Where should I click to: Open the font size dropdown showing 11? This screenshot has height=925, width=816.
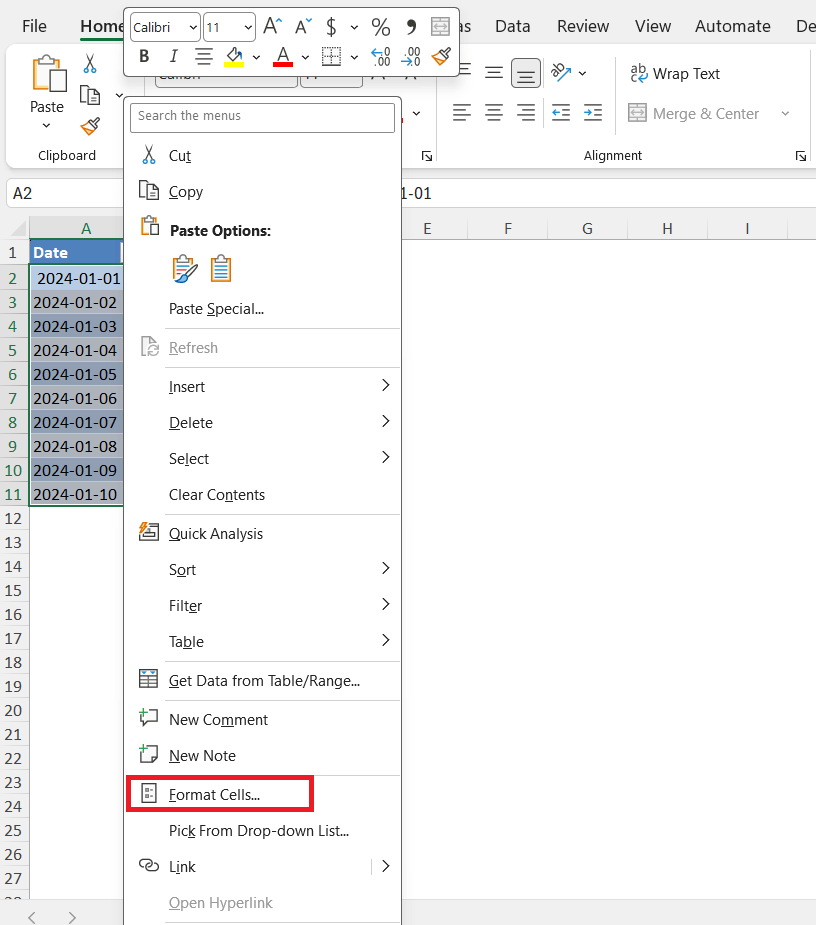pos(248,27)
